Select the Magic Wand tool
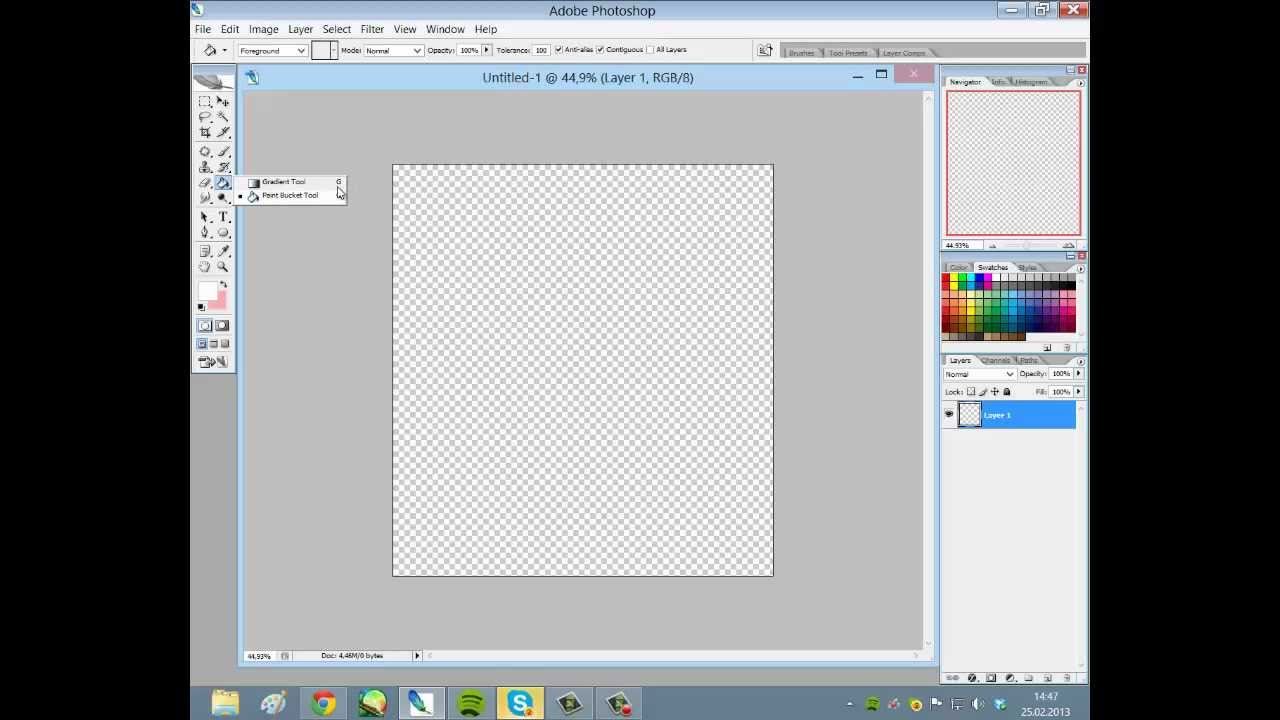 click(223, 117)
